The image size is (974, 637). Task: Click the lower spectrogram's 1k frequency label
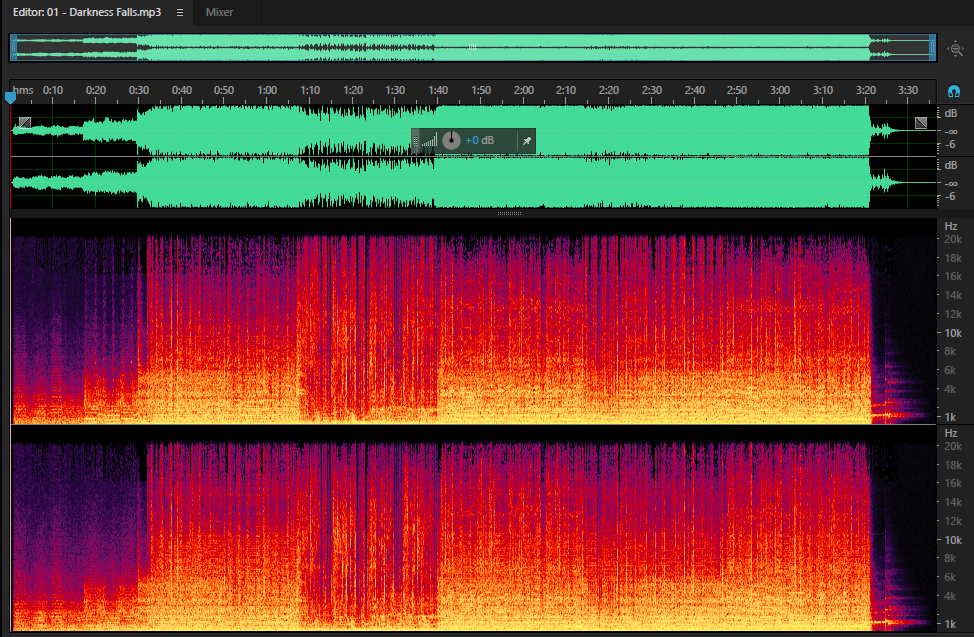tap(950, 624)
